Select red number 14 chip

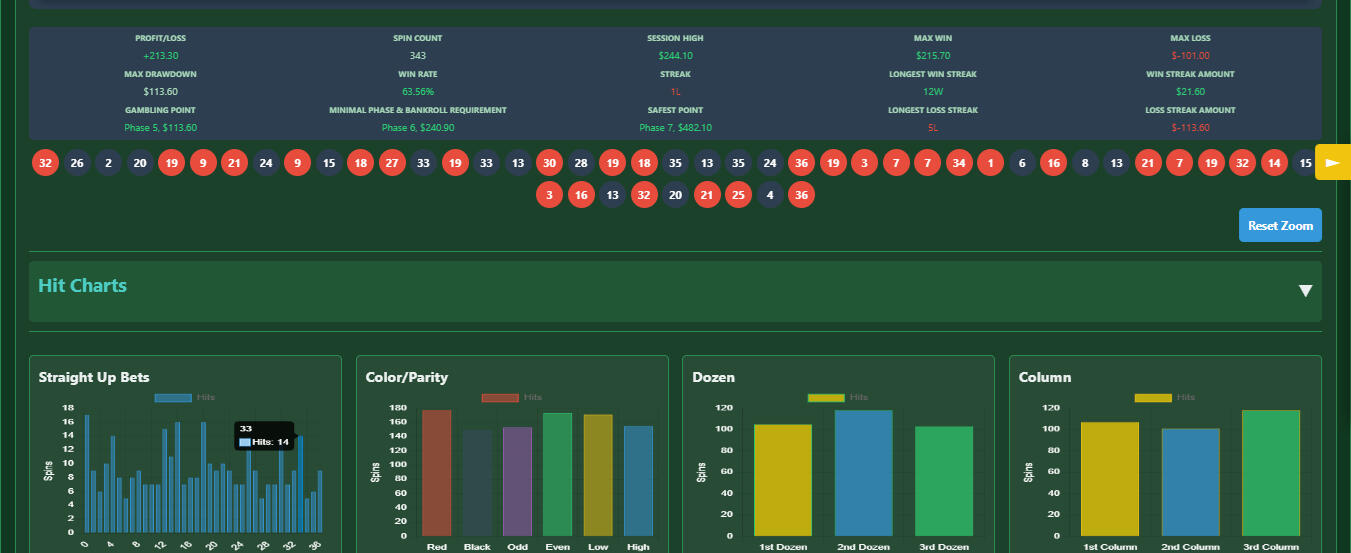pos(1274,162)
